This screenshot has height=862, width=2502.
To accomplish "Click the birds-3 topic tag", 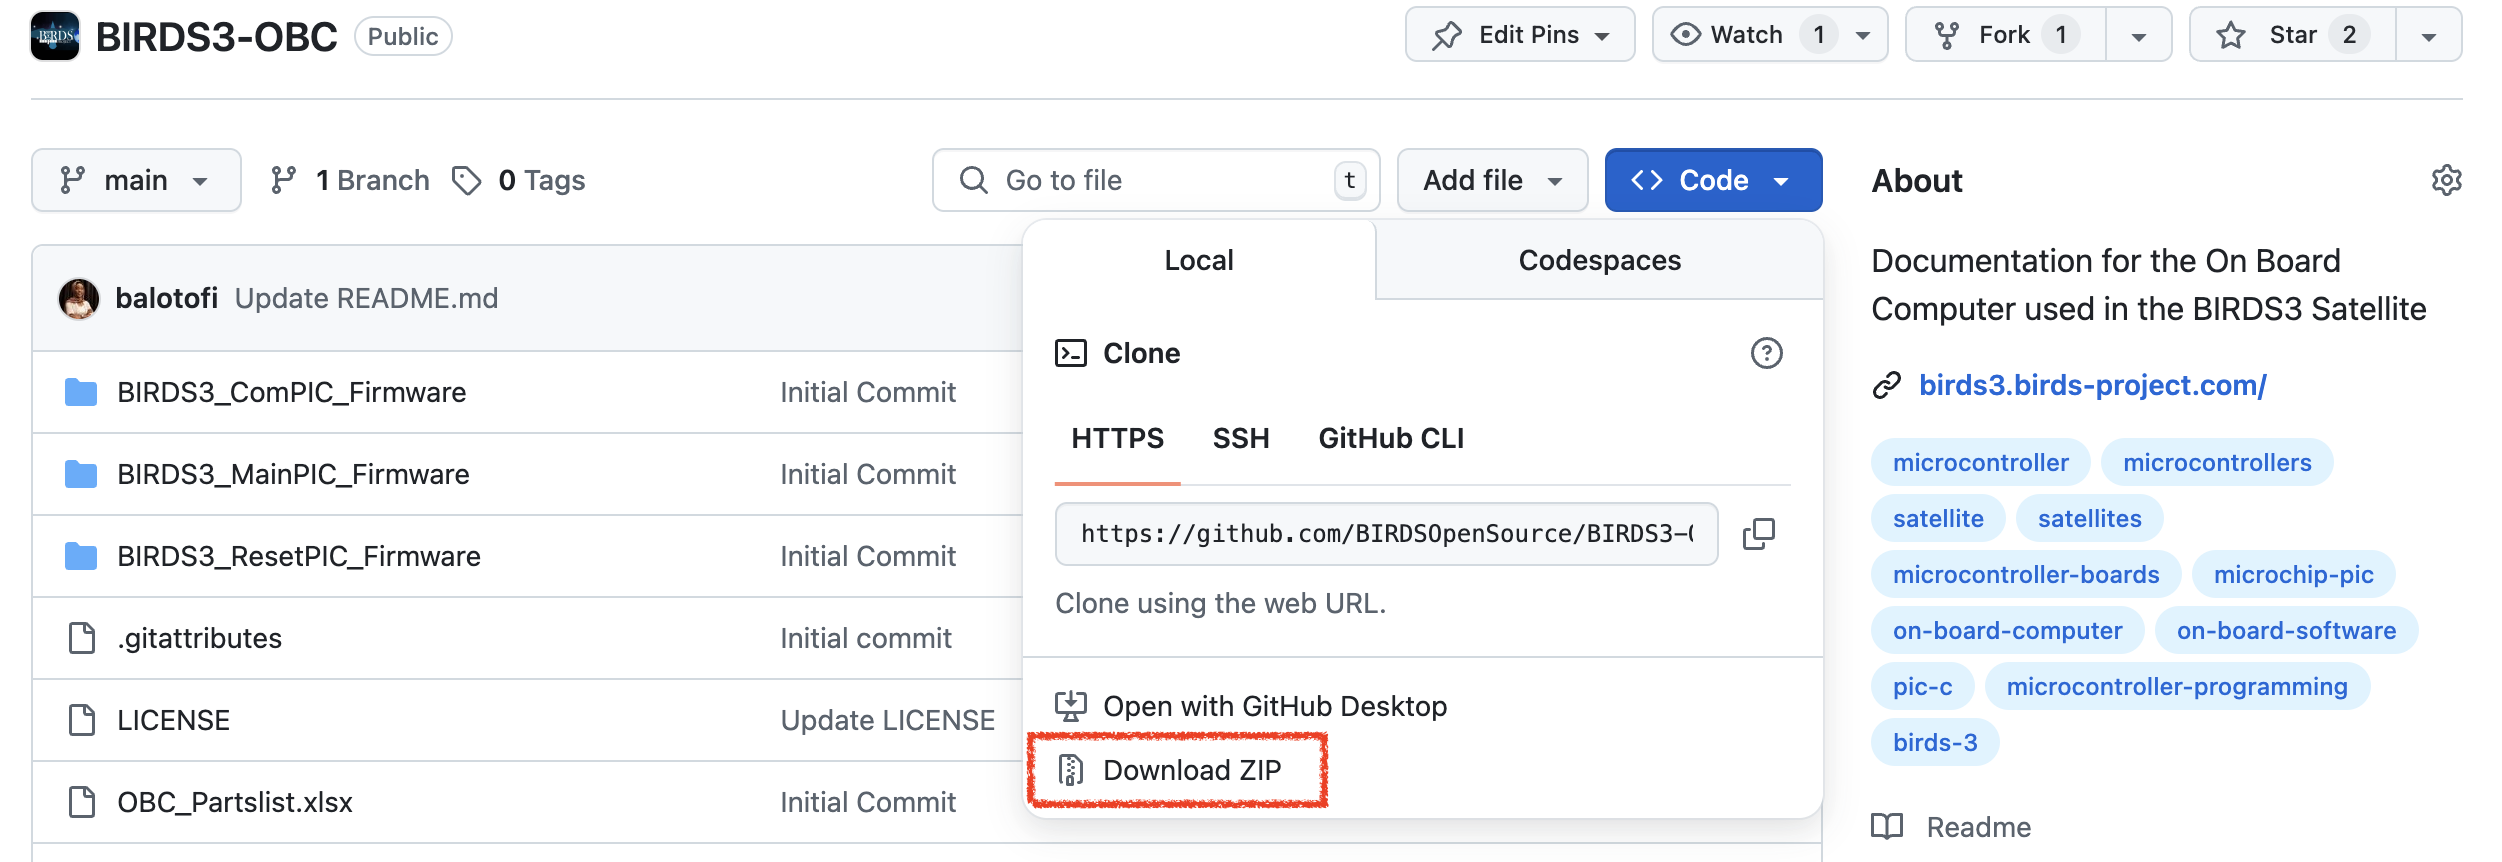I will coord(1935,743).
